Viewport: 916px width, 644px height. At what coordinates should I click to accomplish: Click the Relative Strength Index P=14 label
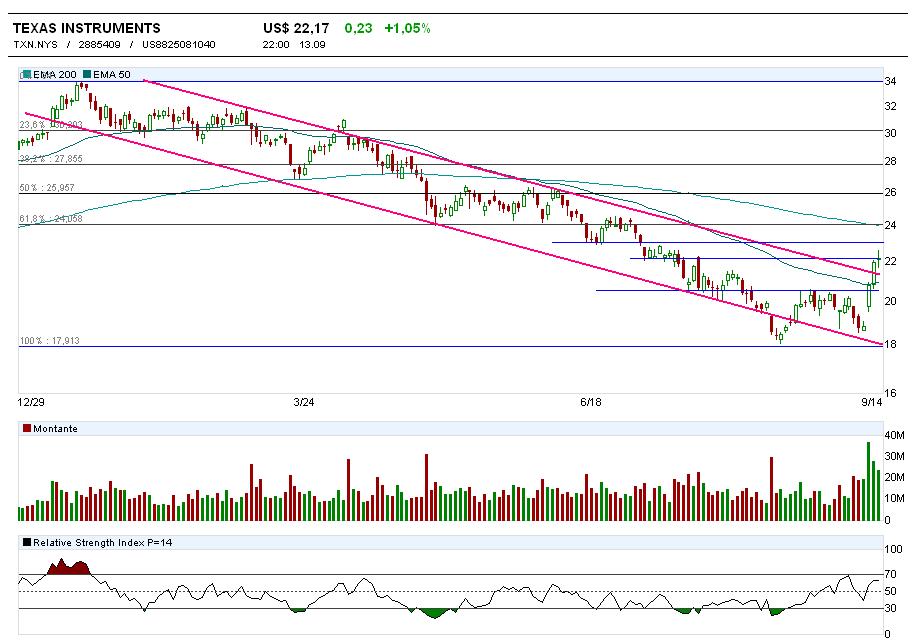point(103,542)
